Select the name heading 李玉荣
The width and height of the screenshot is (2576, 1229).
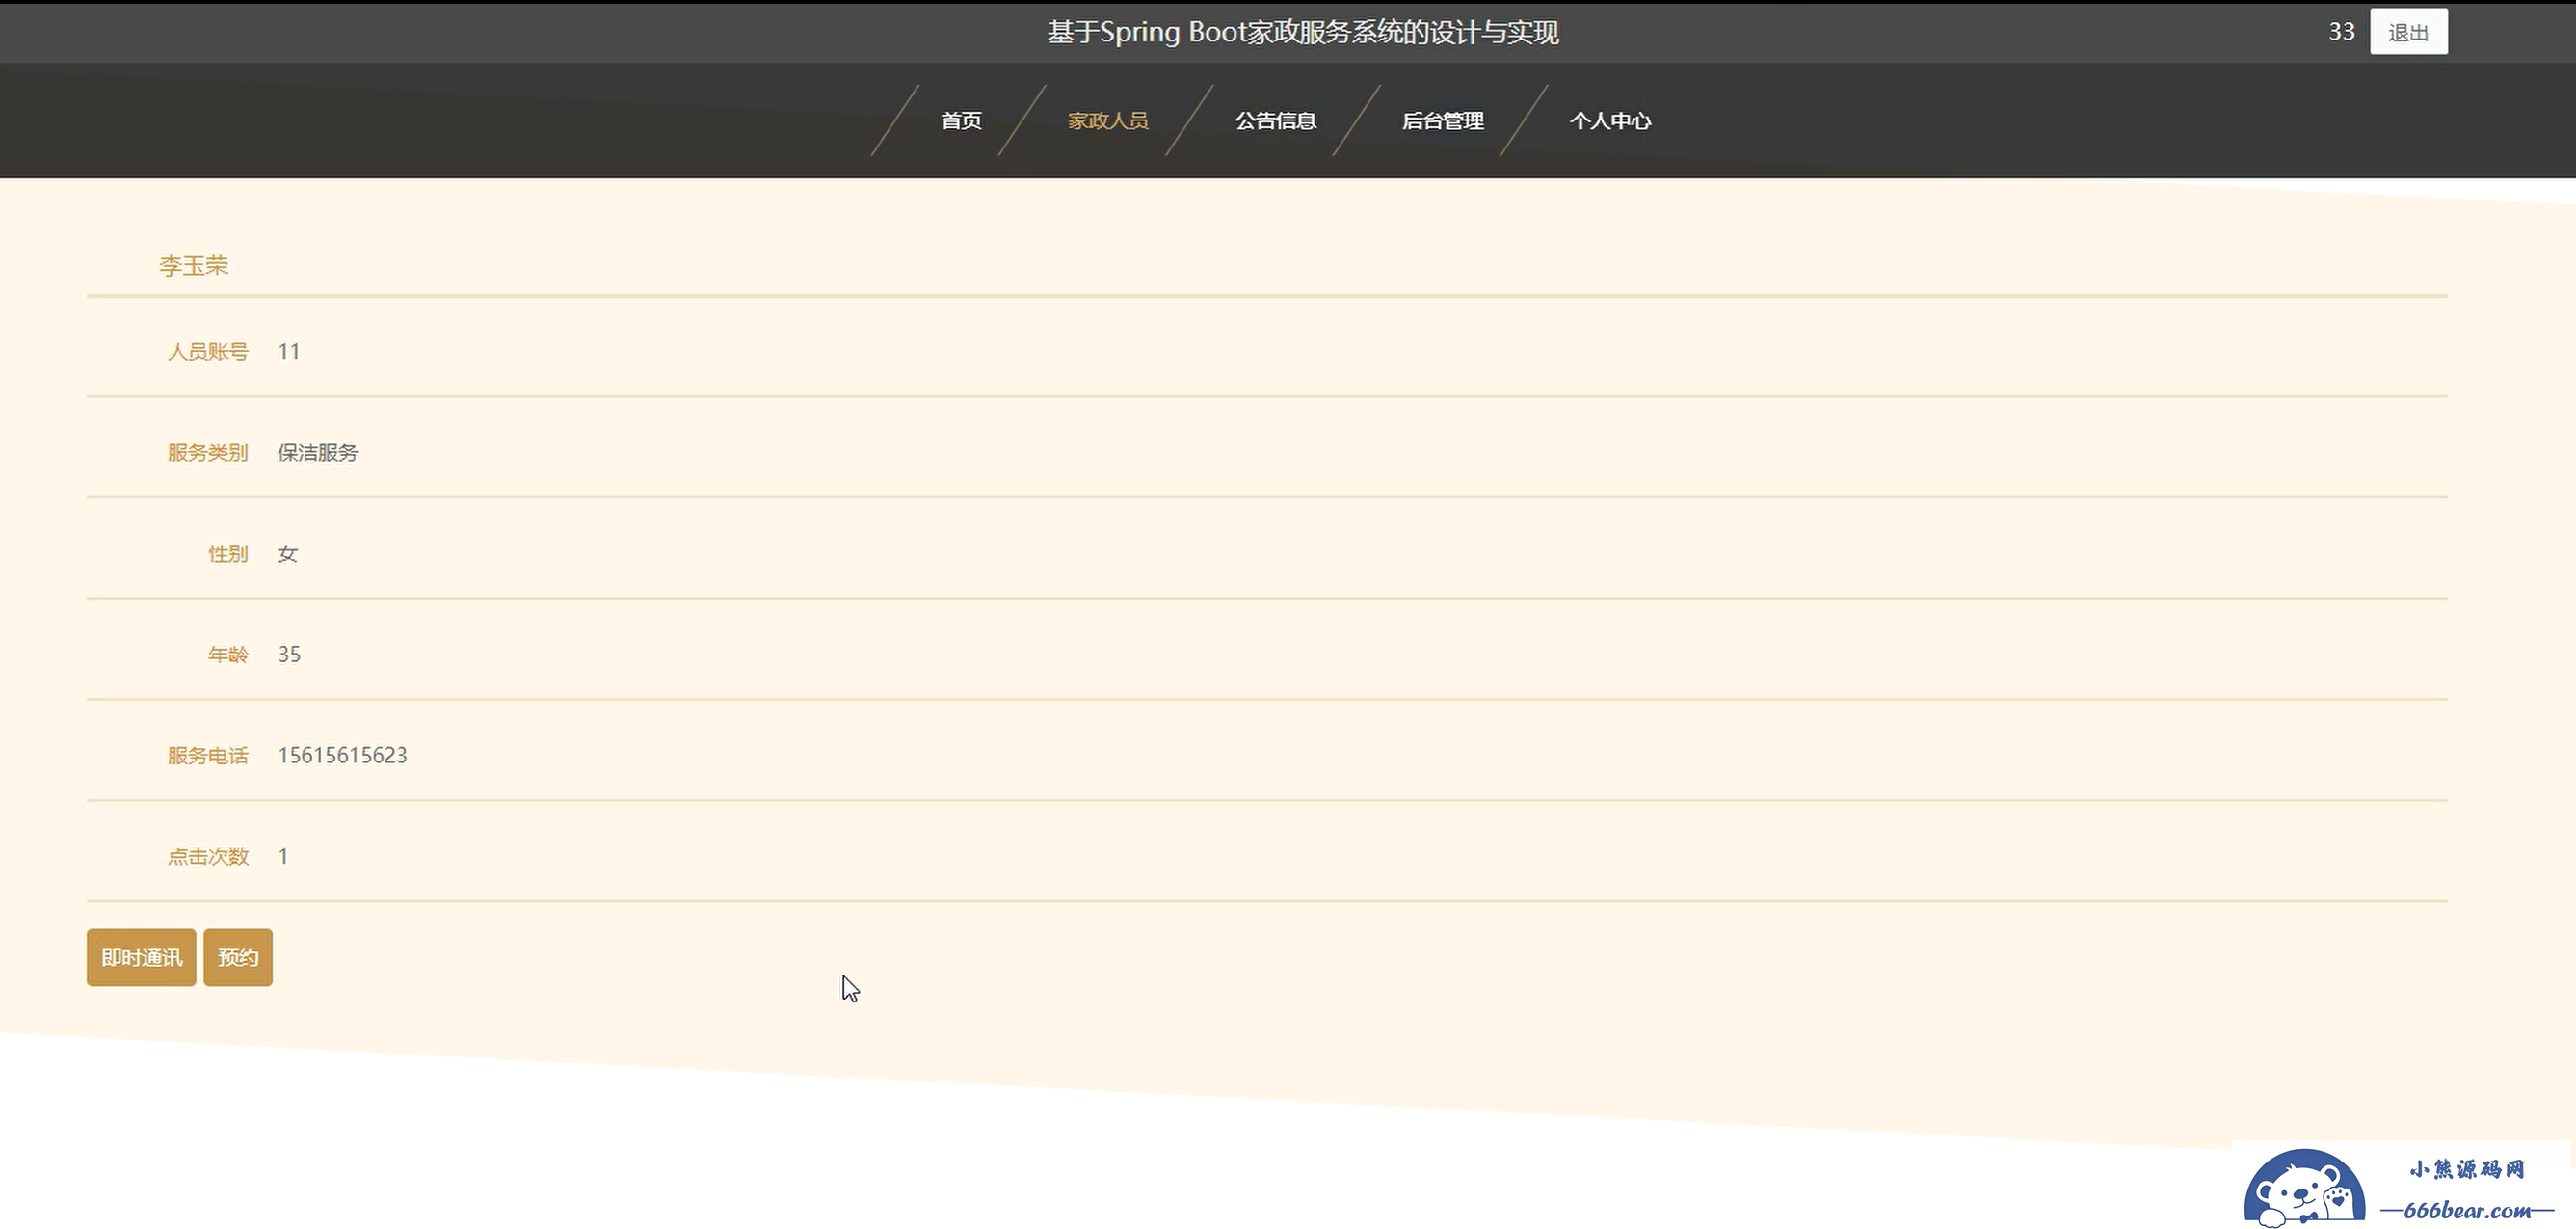click(194, 265)
